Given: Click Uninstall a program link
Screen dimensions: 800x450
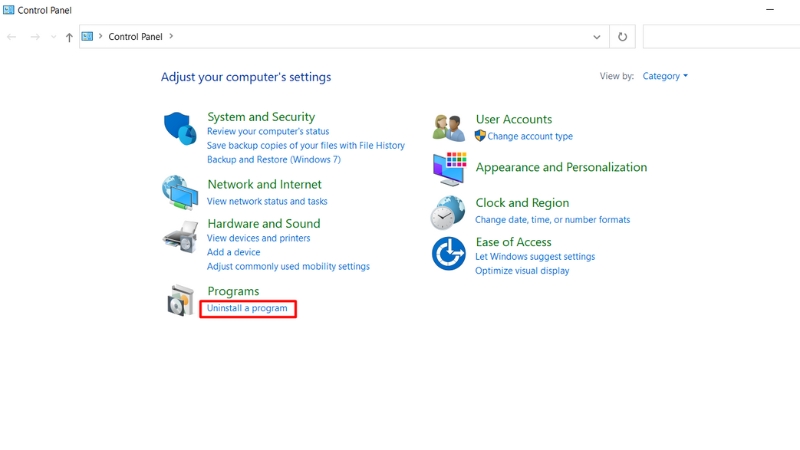Looking at the screenshot, I should click(247, 308).
